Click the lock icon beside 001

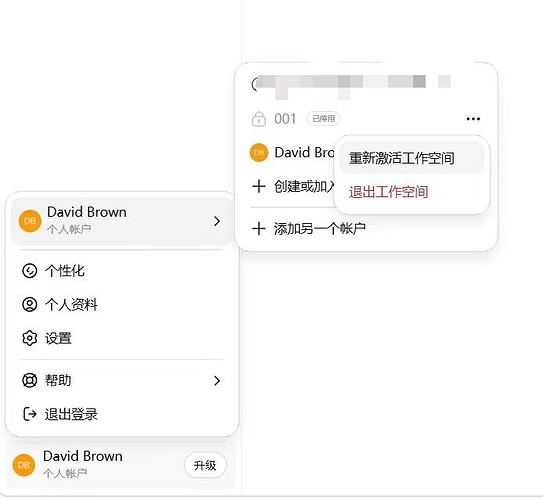tap(259, 119)
